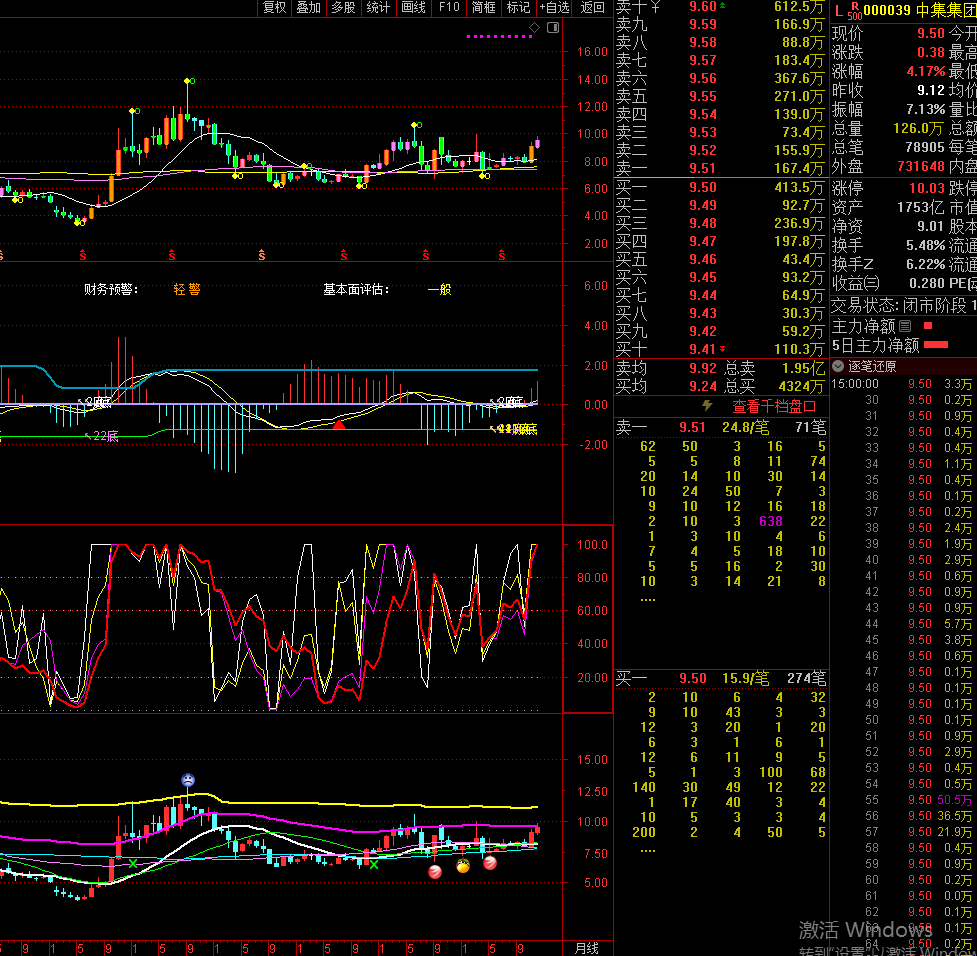Image resolution: width=977 pixels, height=956 pixels.
Task: Click the lightning bolt icon beside 查看千档盘口
Action: tap(707, 404)
